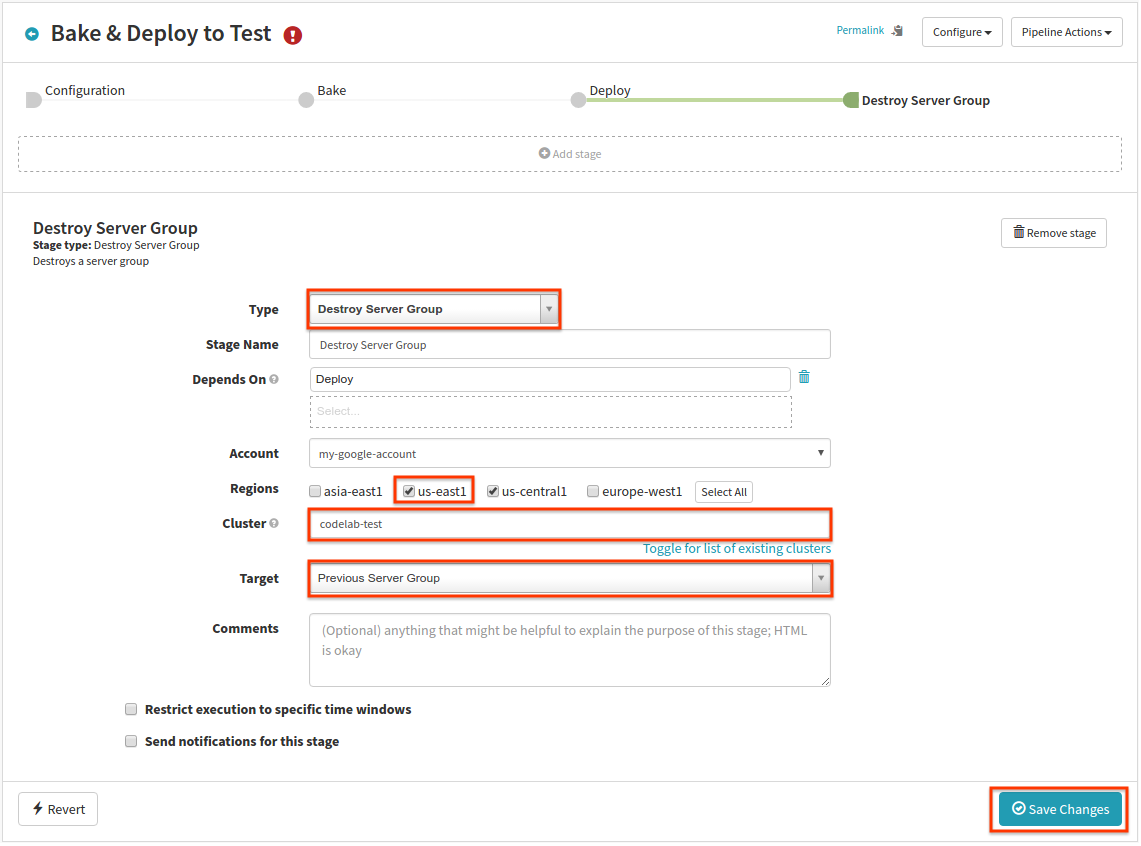1141x846 pixels.
Task: Open the Permalink link
Action: (x=860, y=31)
